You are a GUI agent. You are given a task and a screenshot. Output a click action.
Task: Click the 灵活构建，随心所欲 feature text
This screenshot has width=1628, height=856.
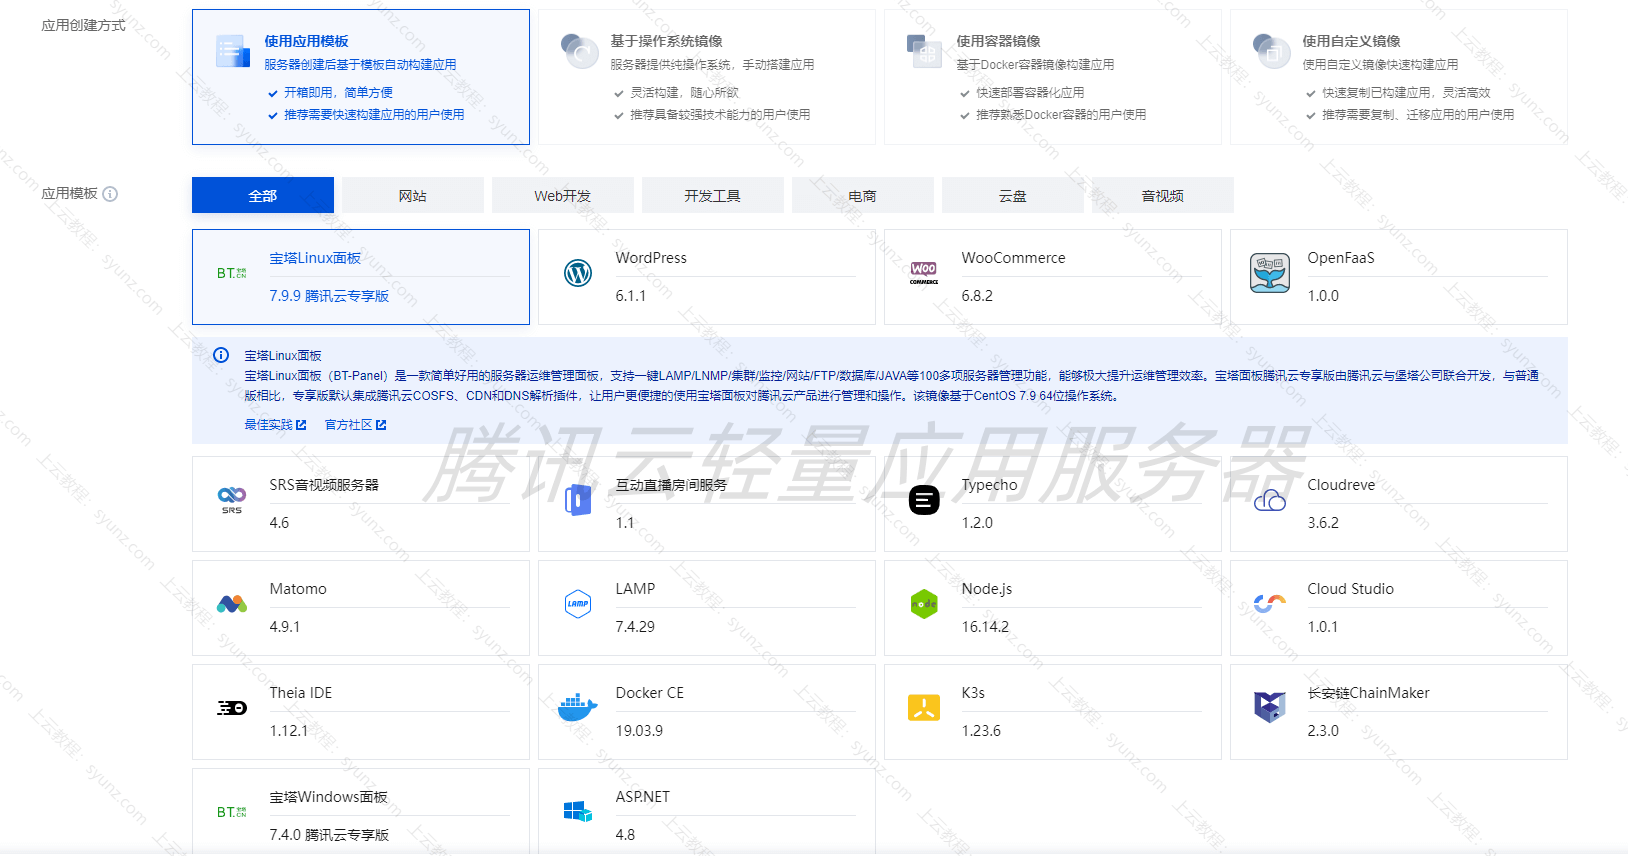click(684, 92)
